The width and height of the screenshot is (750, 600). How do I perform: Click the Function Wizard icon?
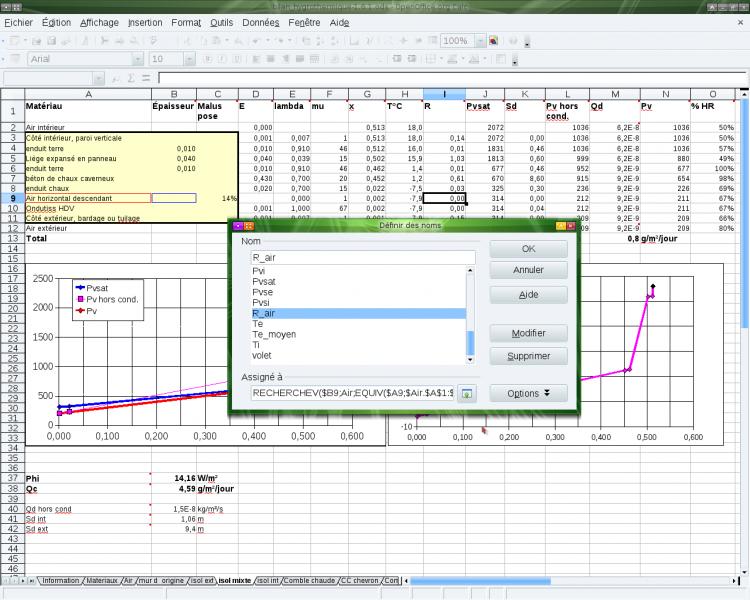point(115,78)
